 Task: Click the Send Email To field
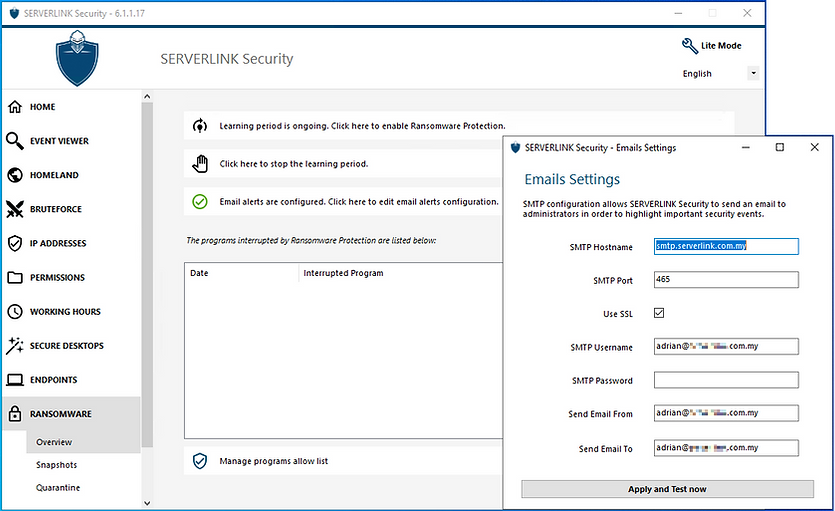[726, 448]
